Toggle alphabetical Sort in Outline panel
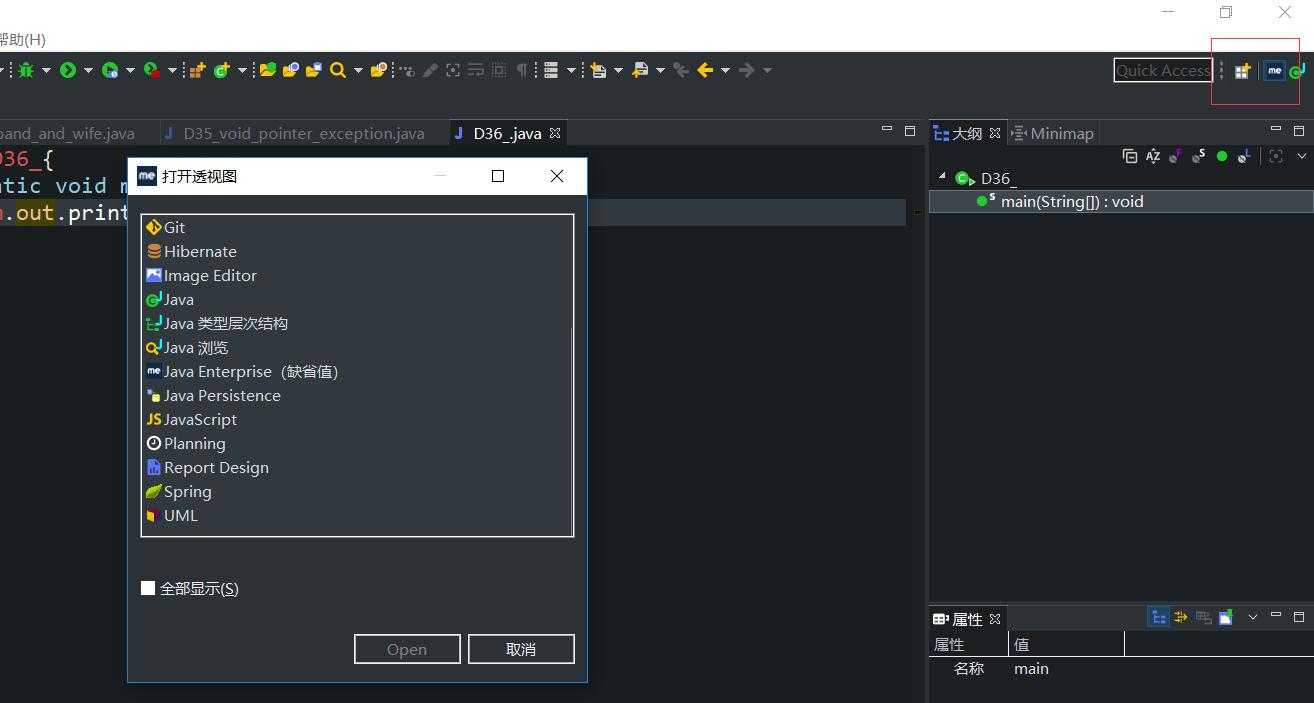Image resolution: width=1314 pixels, height=703 pixels. point(1153,156)
